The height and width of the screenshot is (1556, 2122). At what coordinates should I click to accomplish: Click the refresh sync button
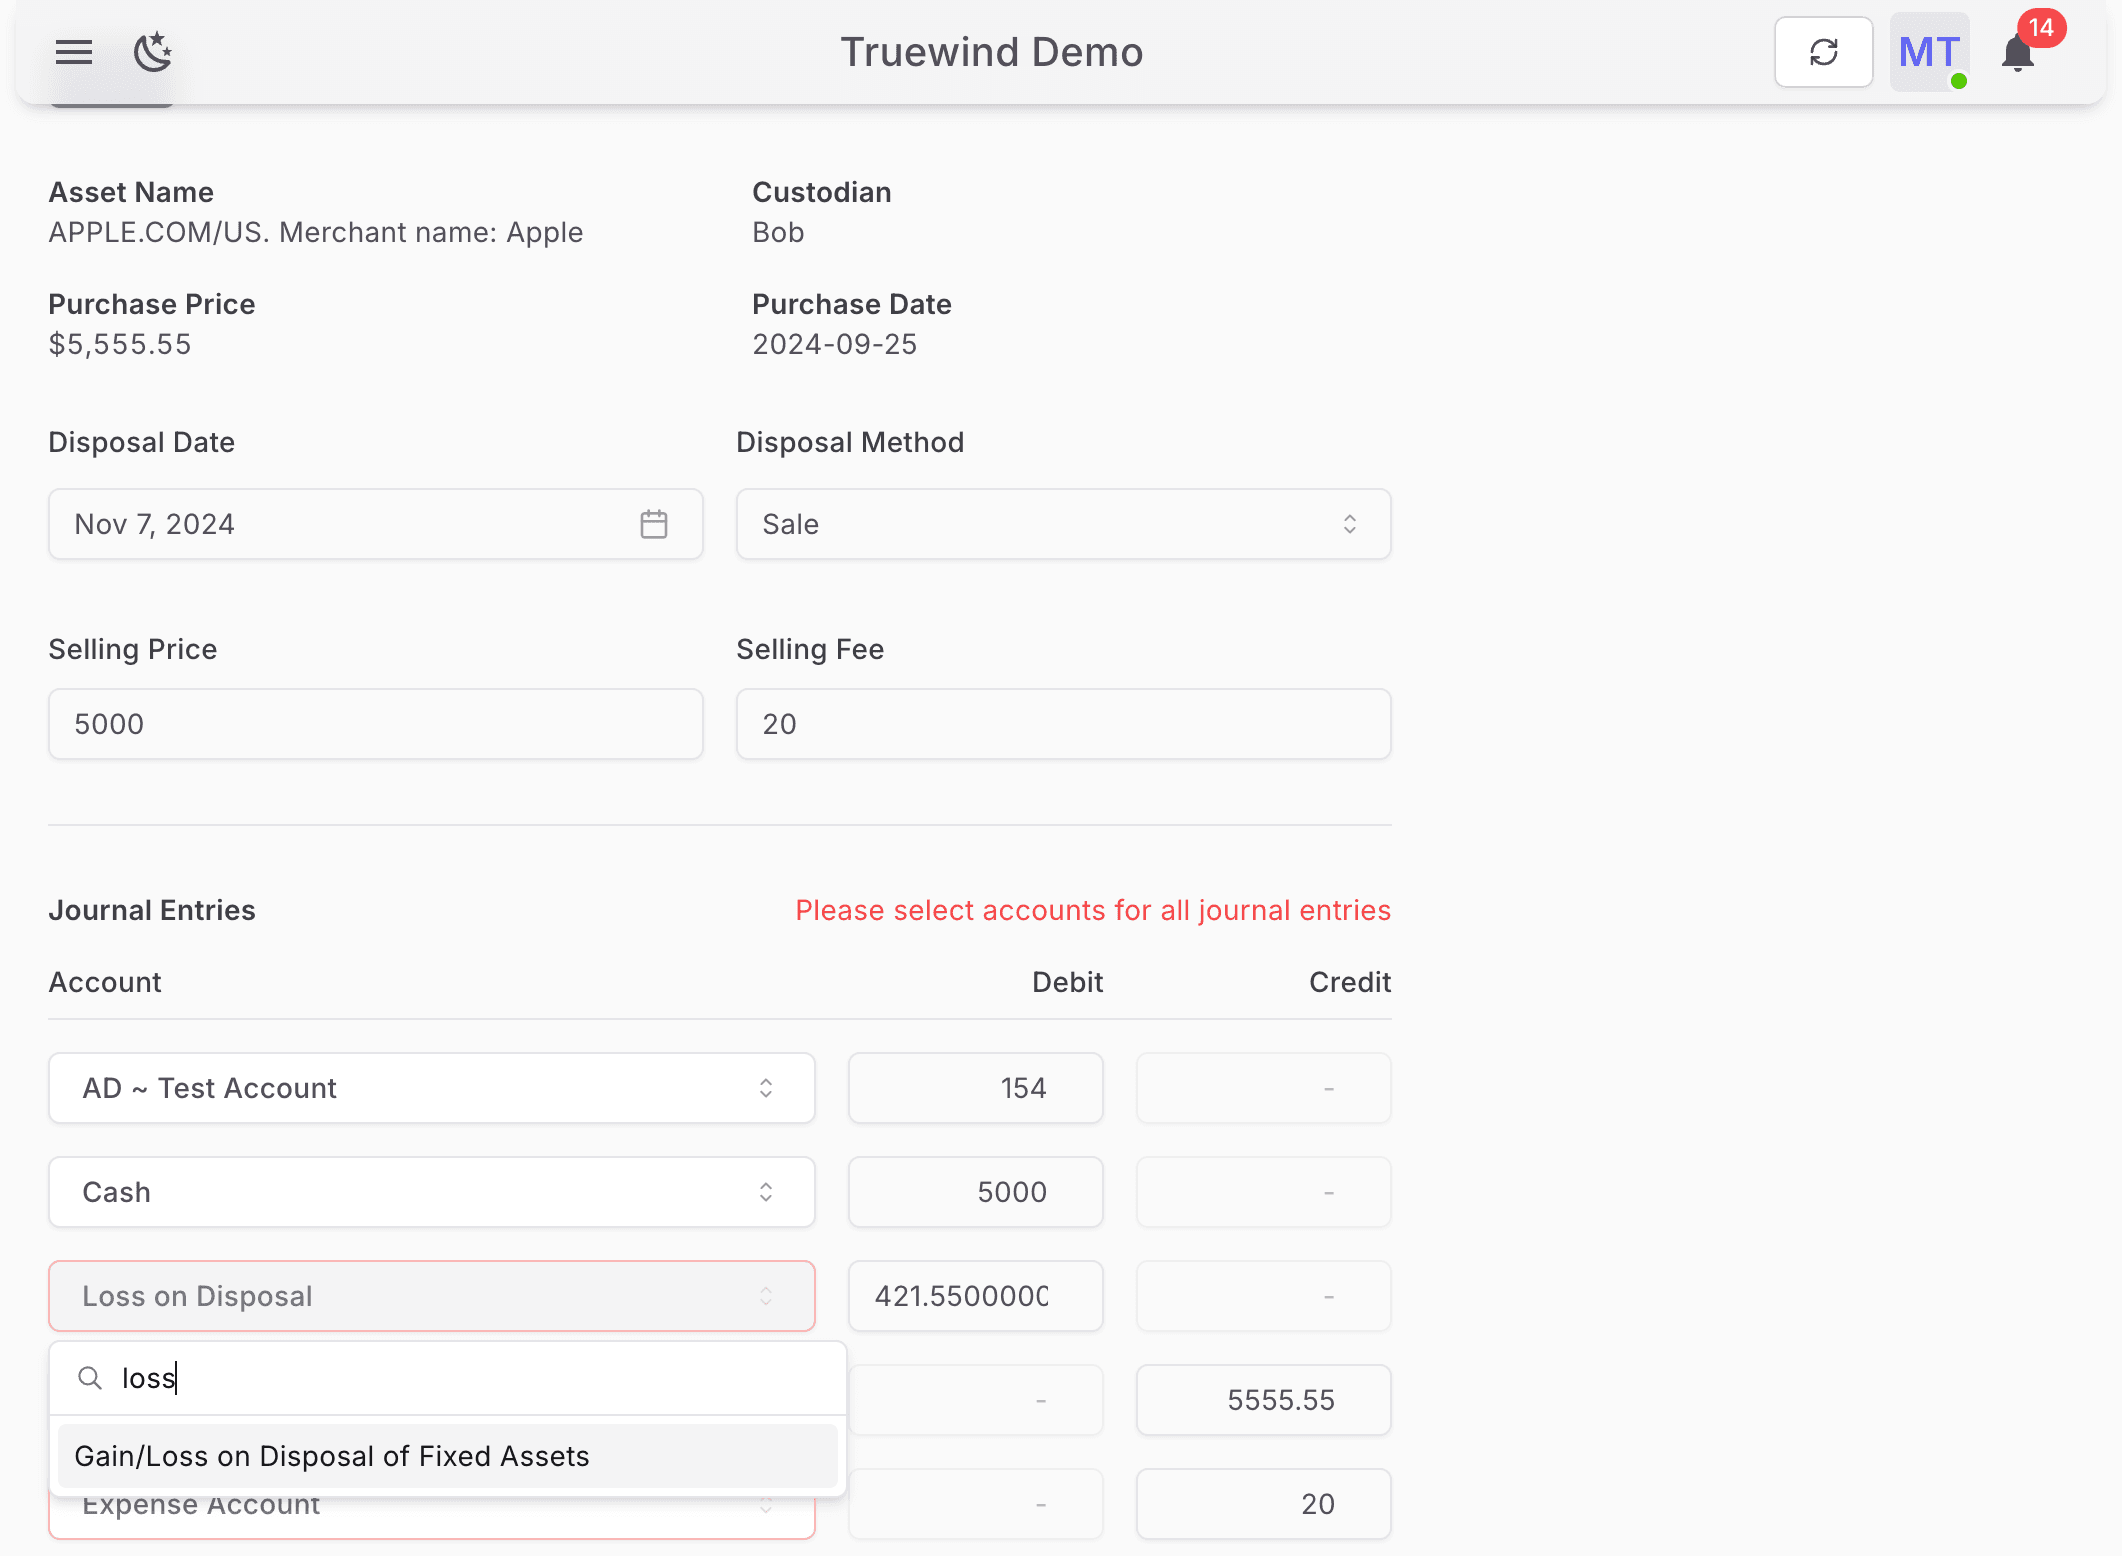1823,52
